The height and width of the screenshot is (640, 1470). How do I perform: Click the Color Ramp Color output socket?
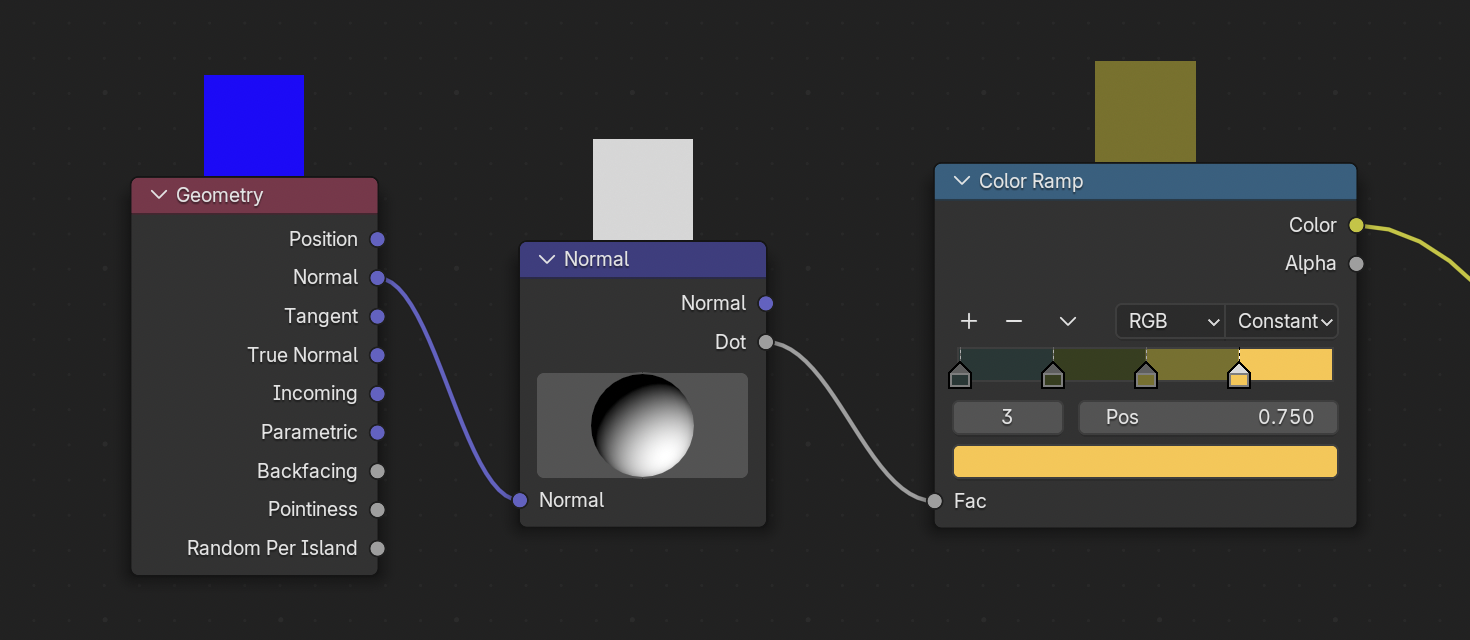click(x=1356, y=225)
